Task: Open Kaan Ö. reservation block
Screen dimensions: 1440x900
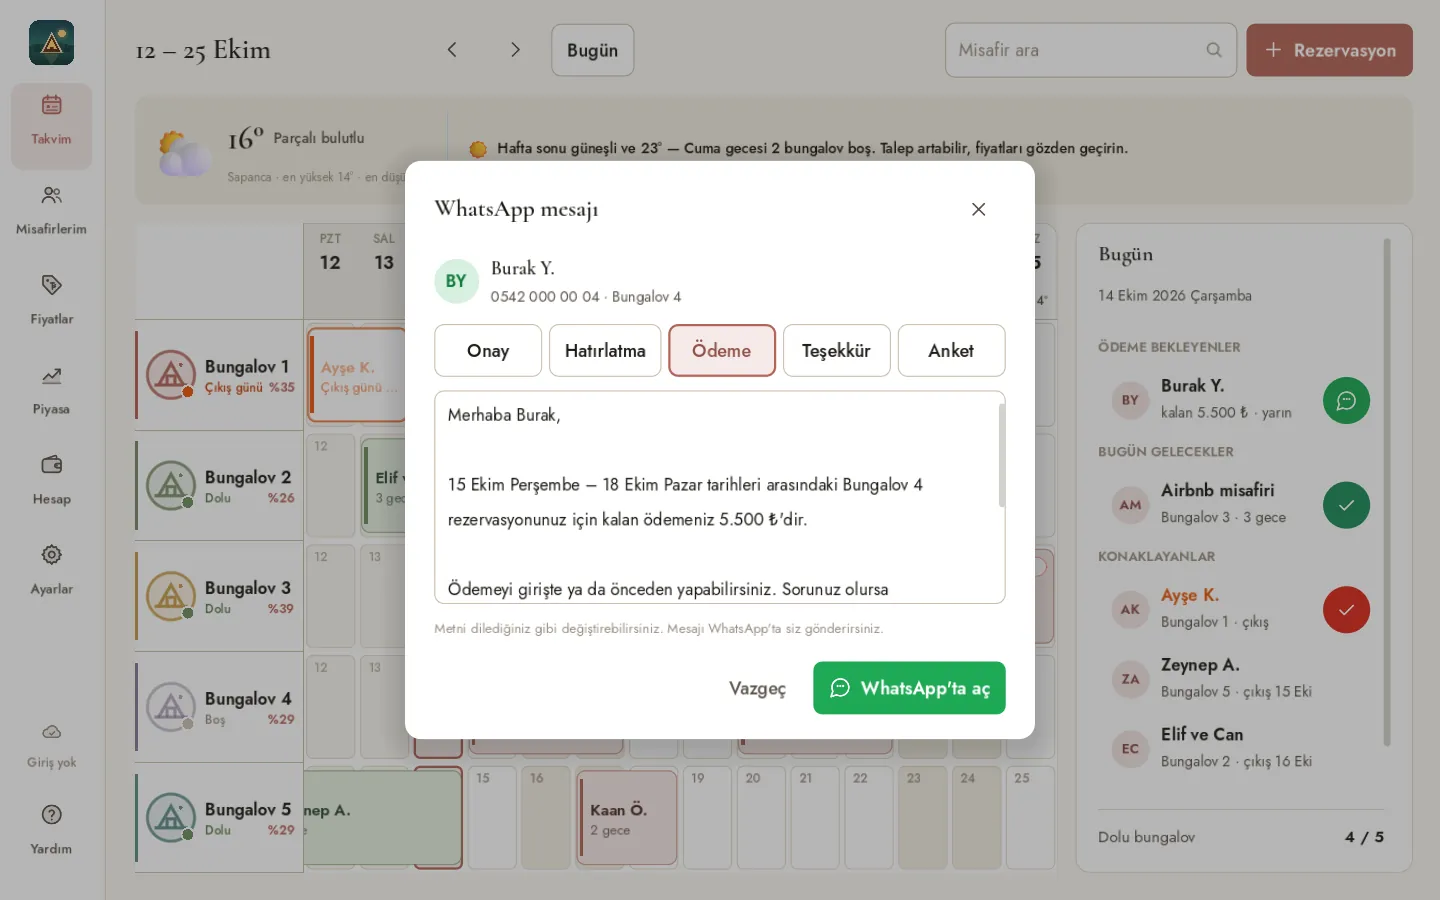Action: 627,818
